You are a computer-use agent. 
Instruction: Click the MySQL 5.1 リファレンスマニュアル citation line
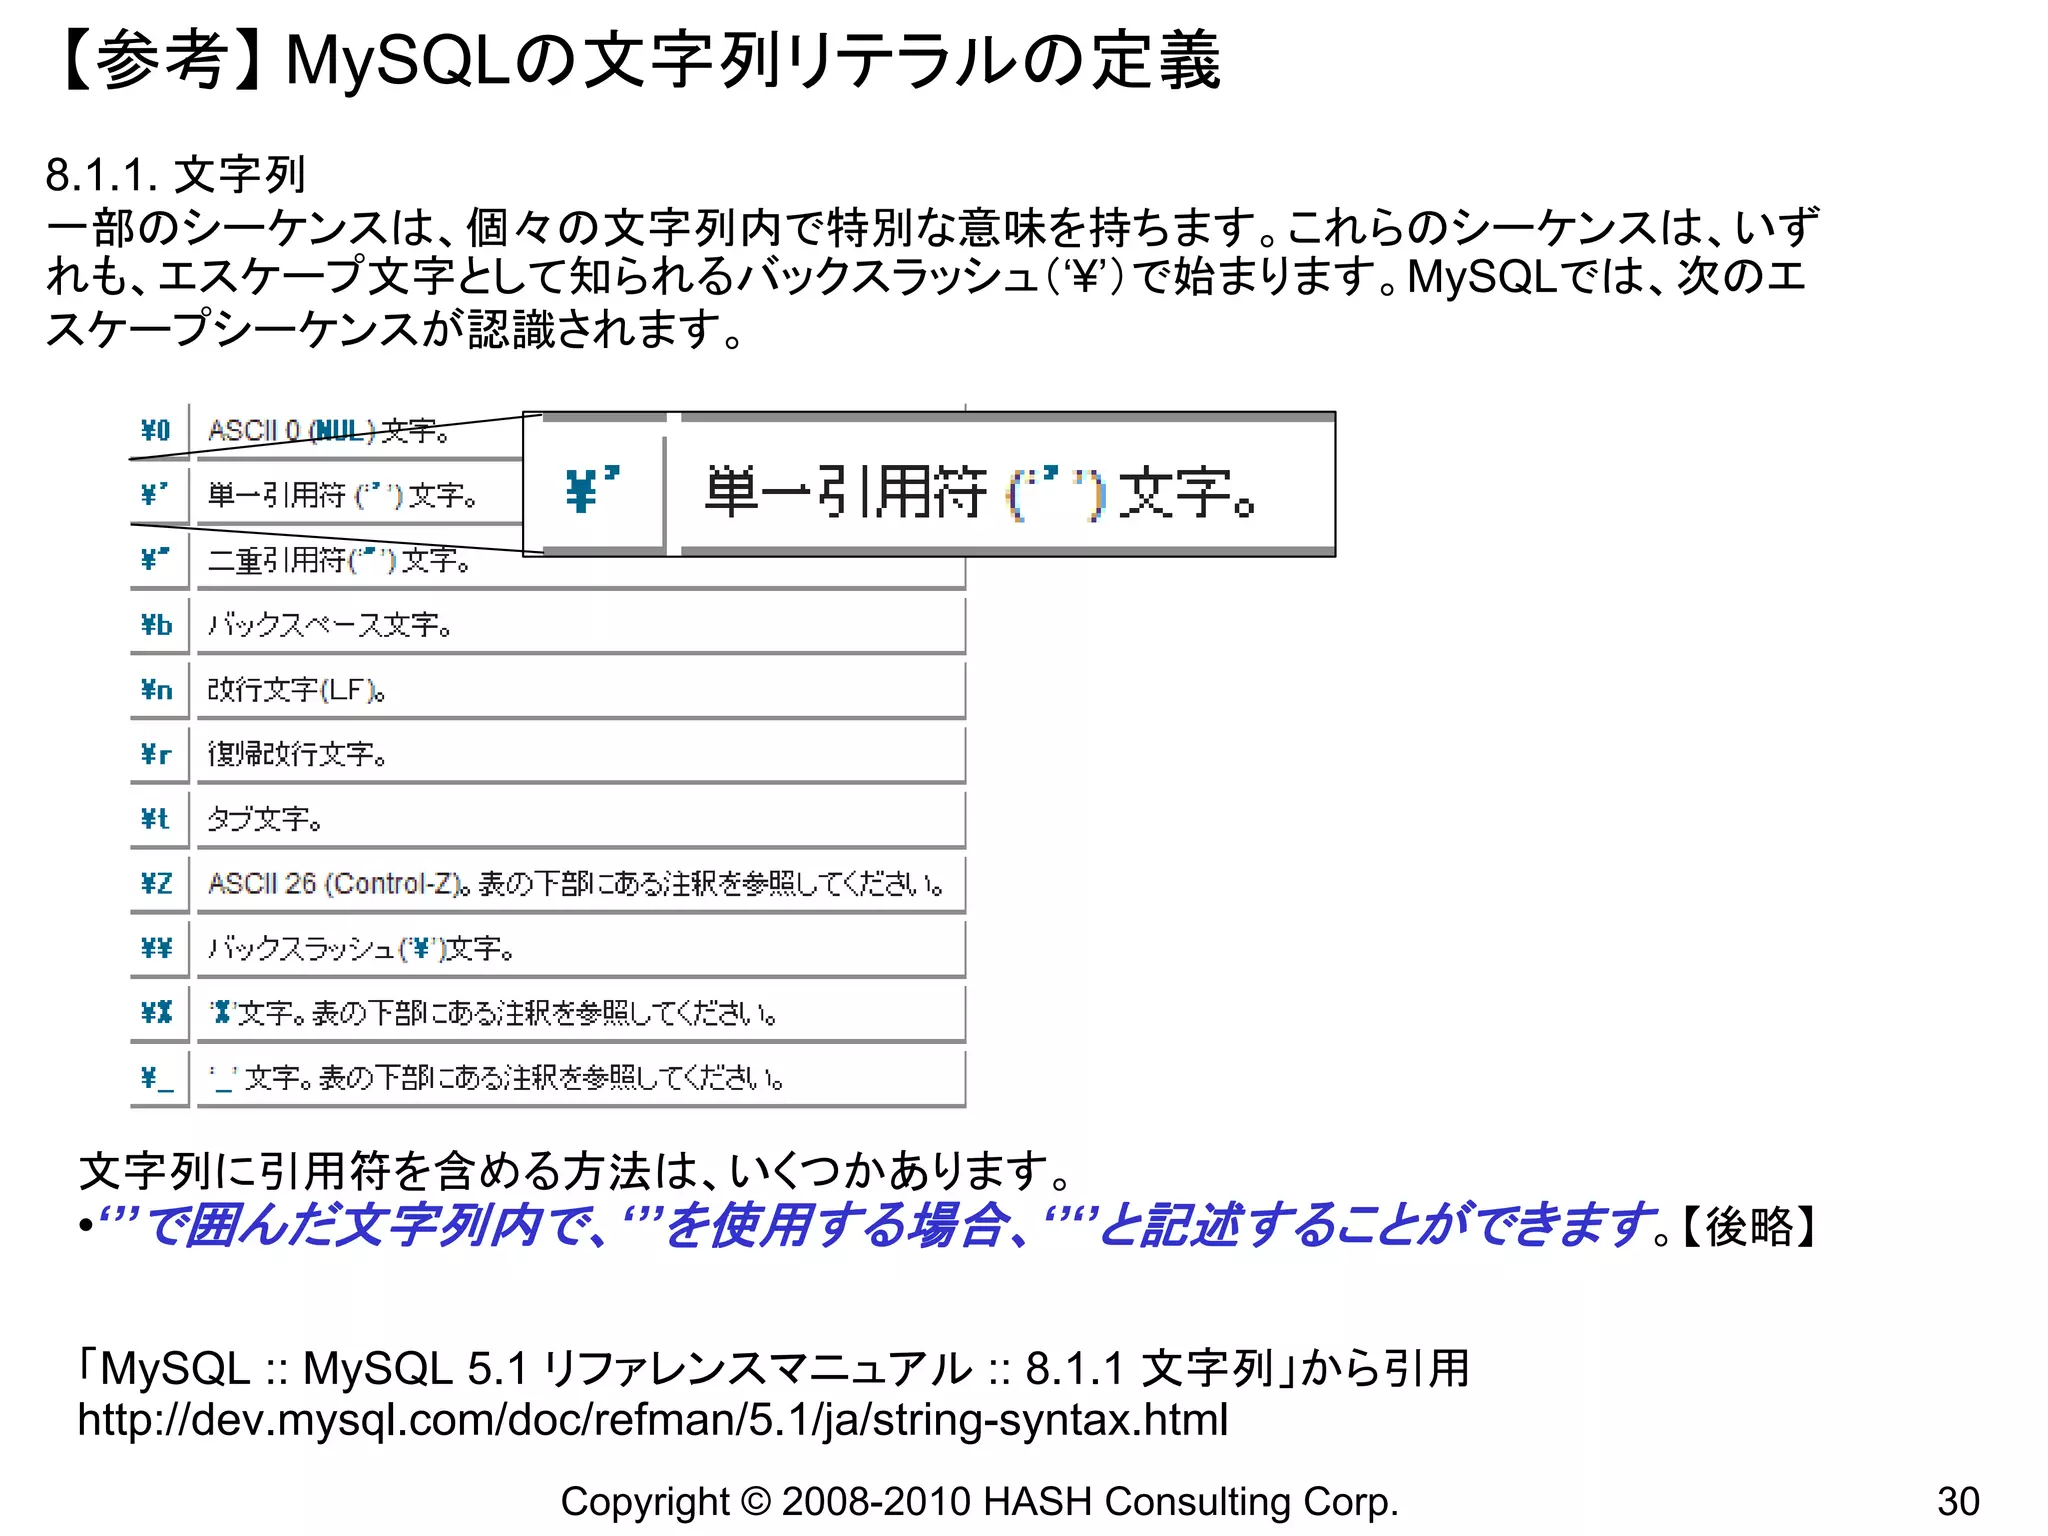[x=773, y=1368]
